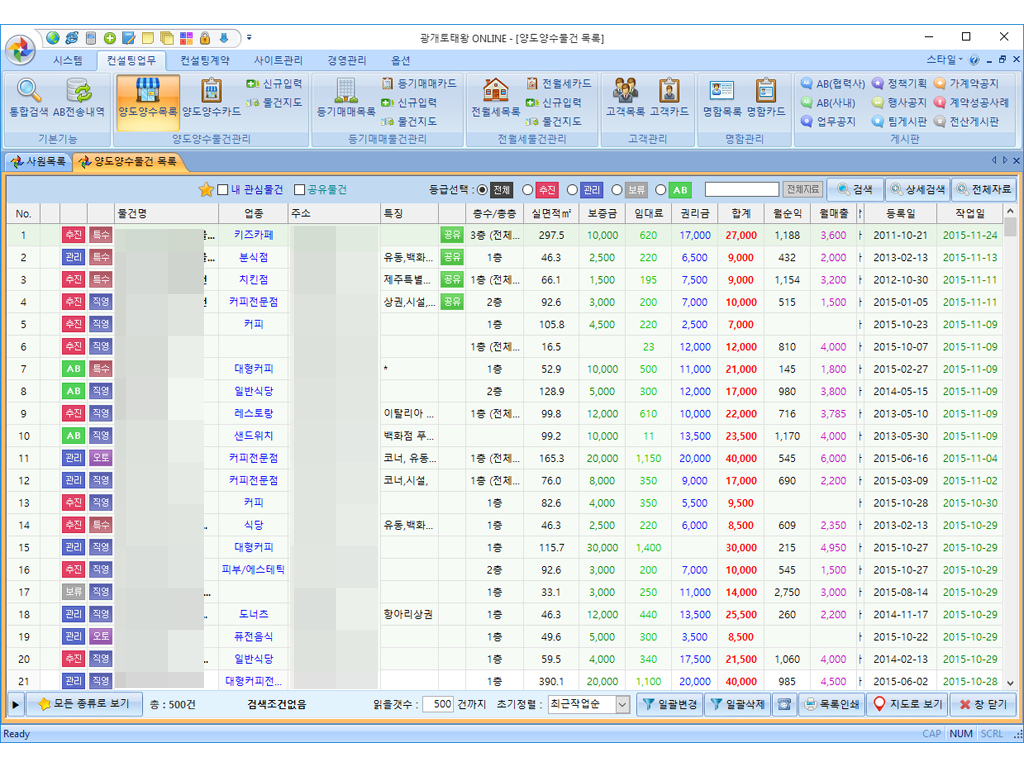The image size is (1024, 768).
Task: Click the 전체자료 button with magnifier
Action: (x=984, y=189)
